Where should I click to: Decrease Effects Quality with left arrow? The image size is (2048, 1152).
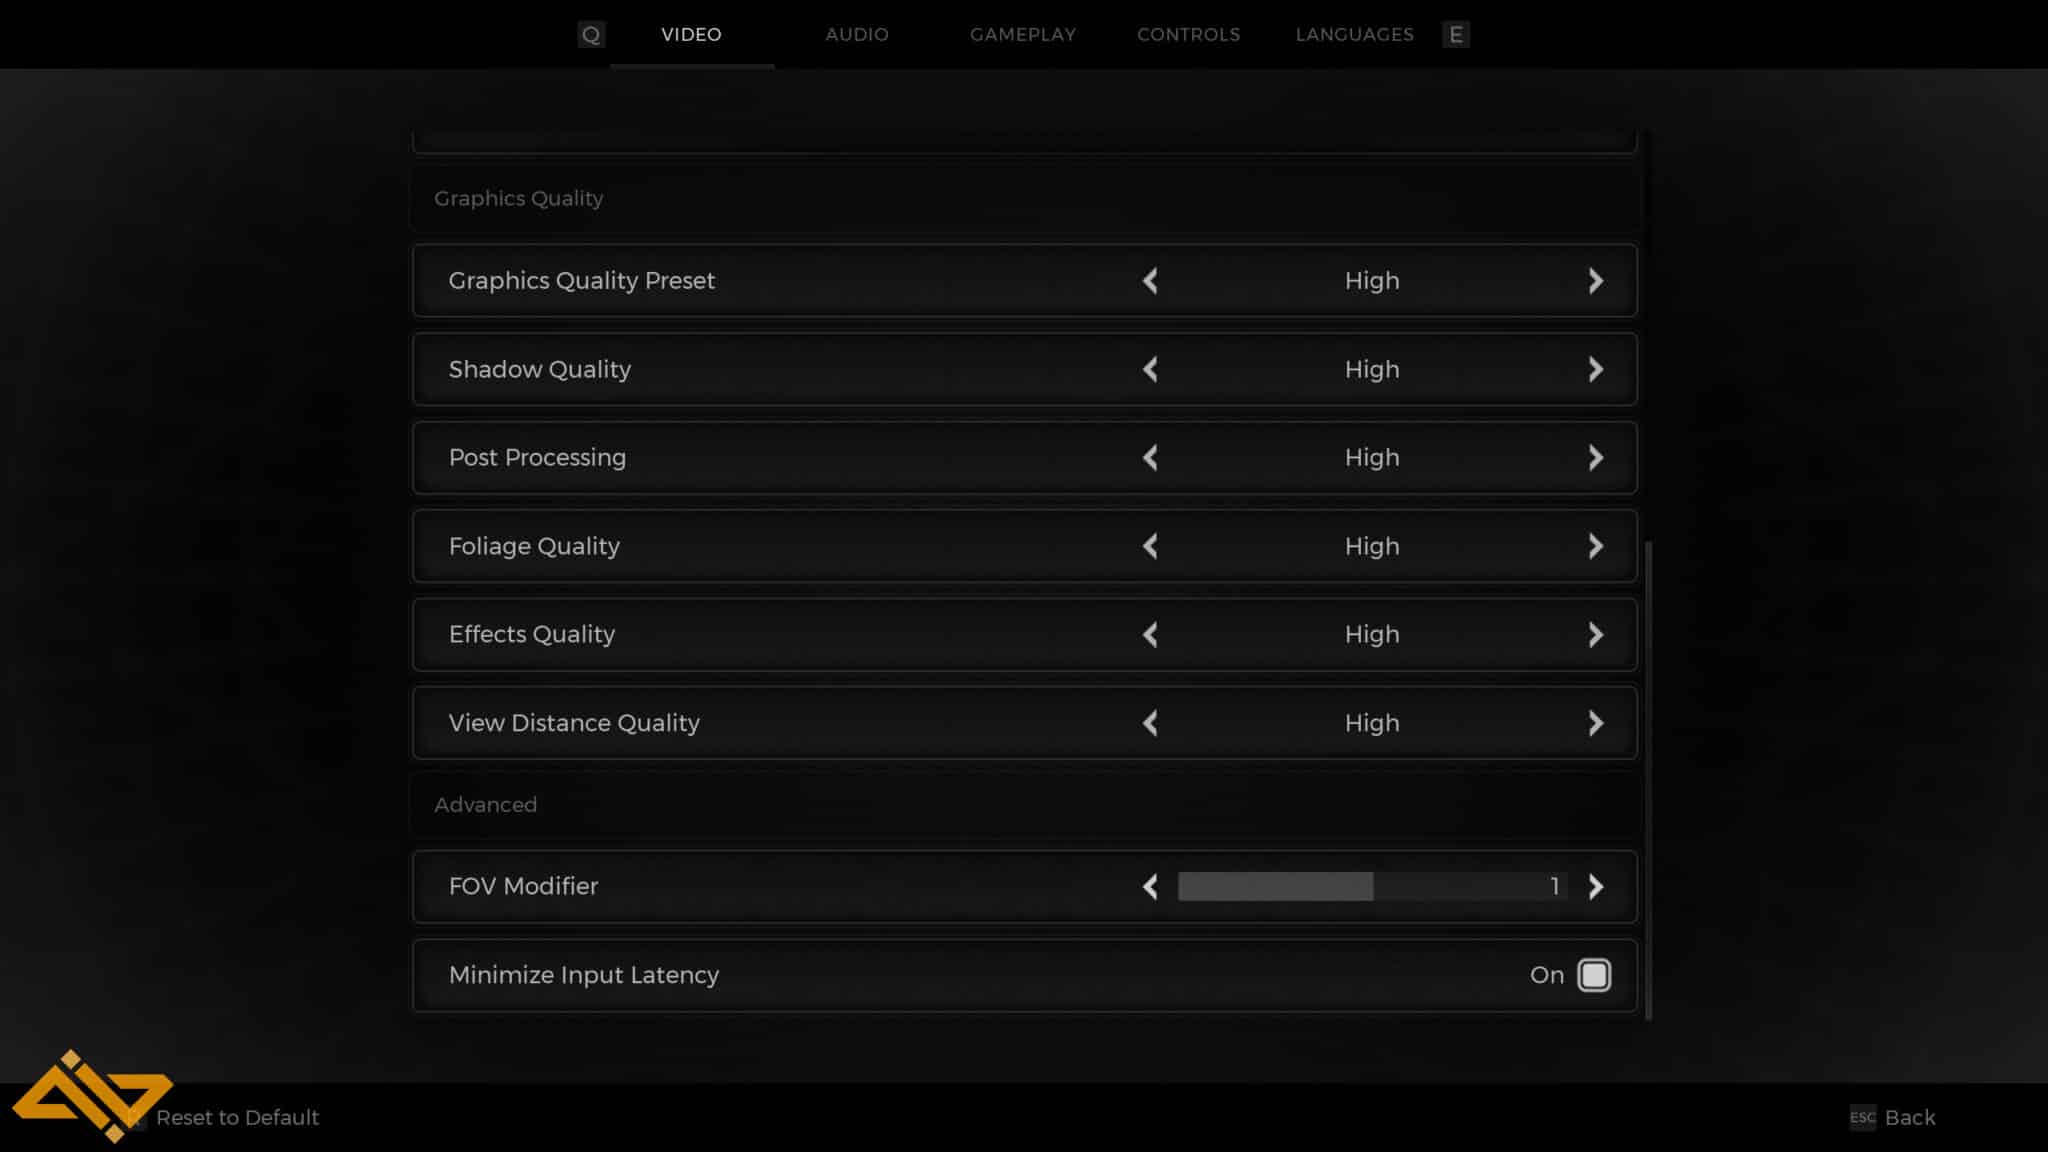1150,635
